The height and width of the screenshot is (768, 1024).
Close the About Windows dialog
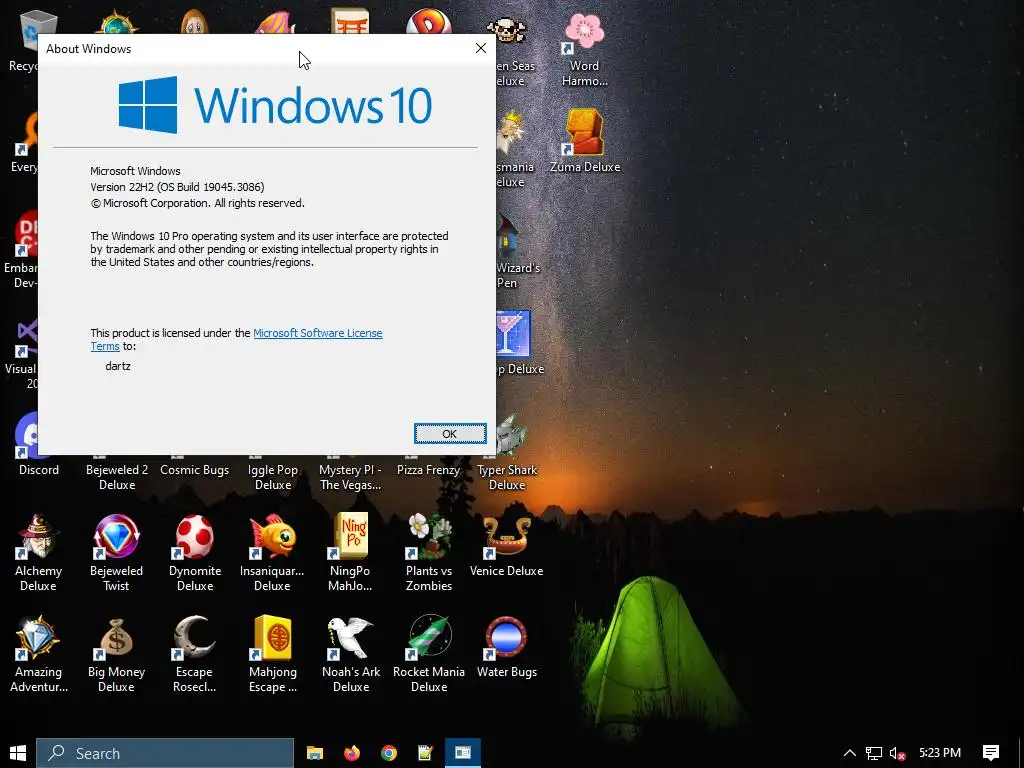point(481,48)
